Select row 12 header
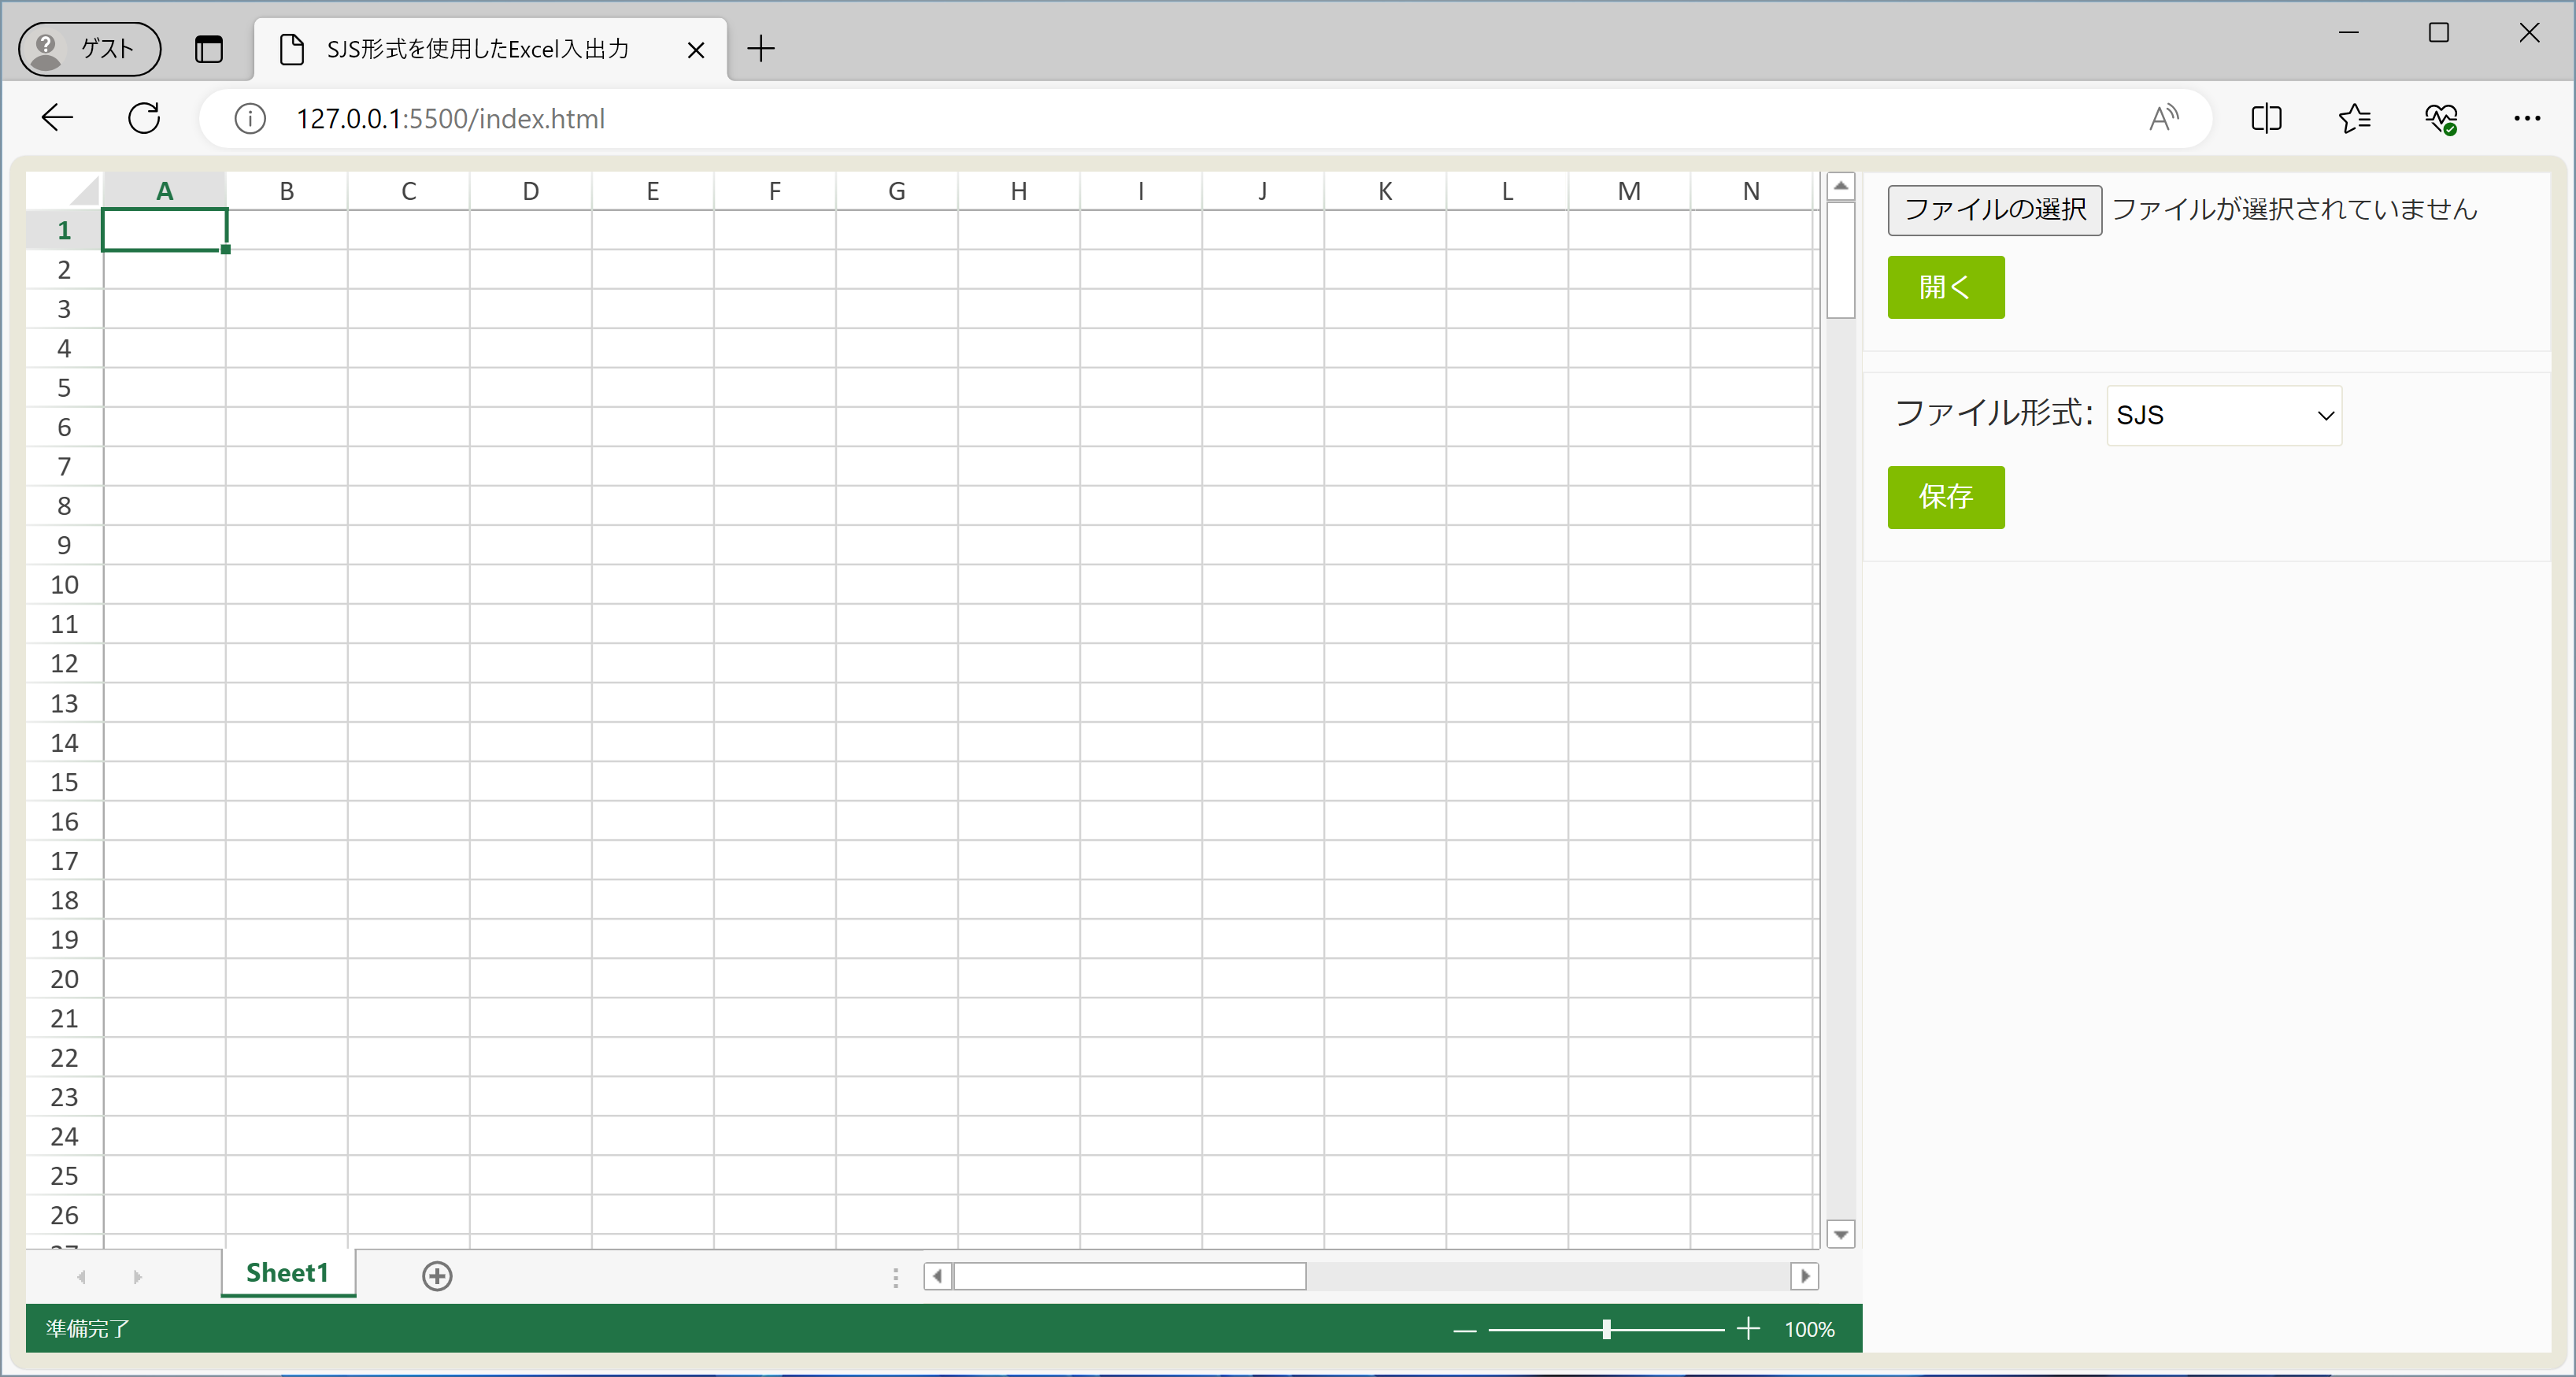 tap(64, 663)
